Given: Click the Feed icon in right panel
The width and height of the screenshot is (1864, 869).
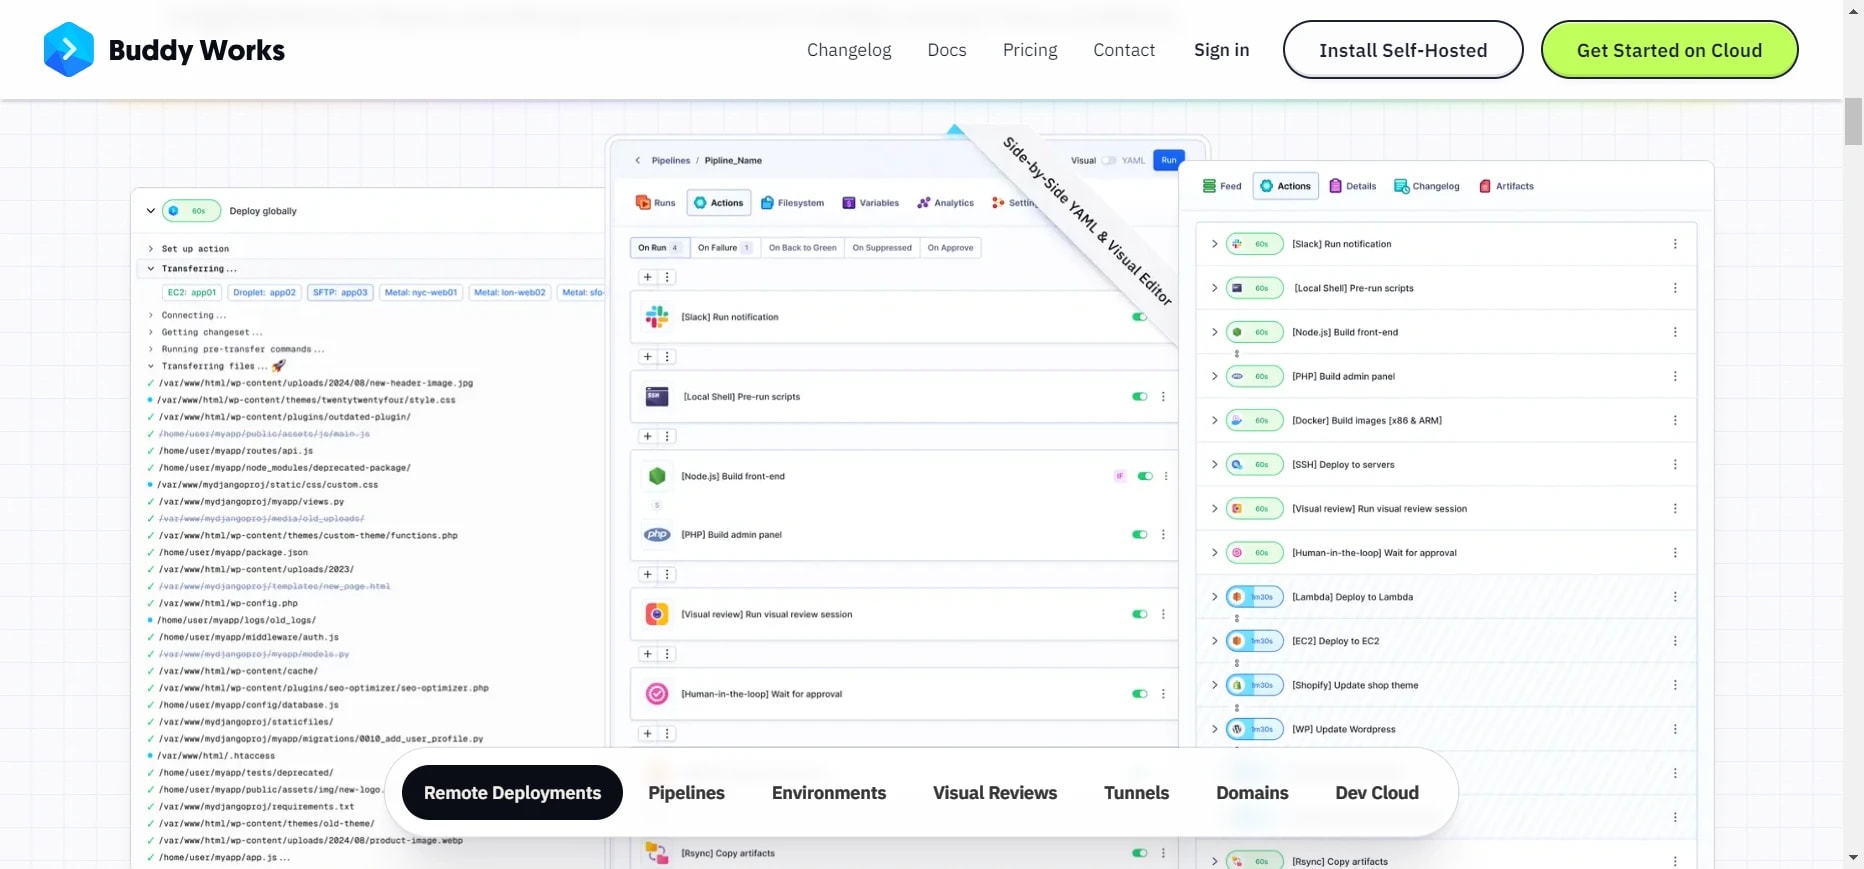Looking at the screenshot, I should click(1209, 186).
